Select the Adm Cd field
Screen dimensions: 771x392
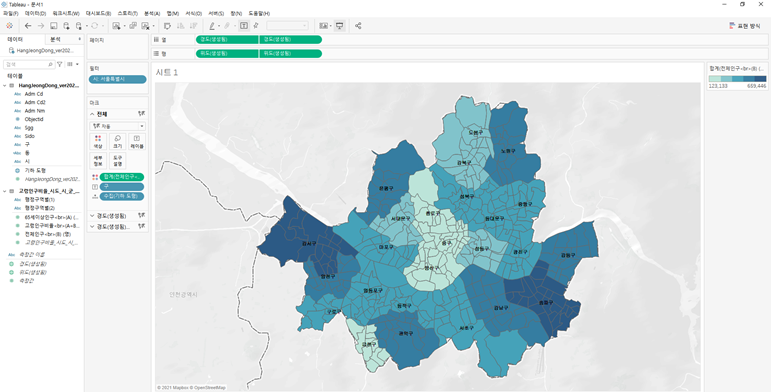pyautogui.click(x=33, y=94)
